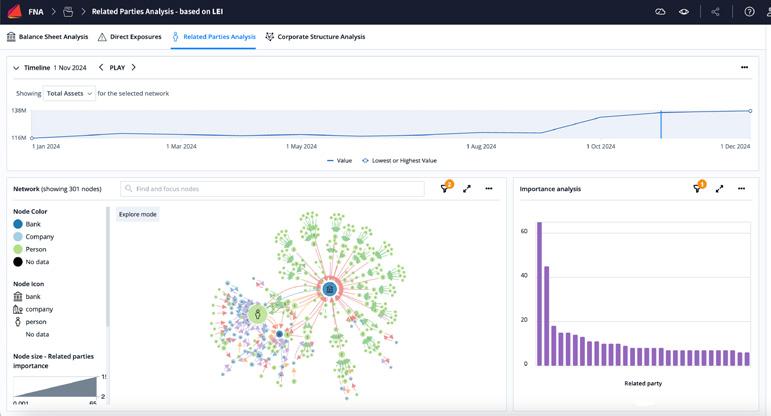Select the Company light blue color swatch
This screenshot has width=771, height=416.
[x=18, y=237]
